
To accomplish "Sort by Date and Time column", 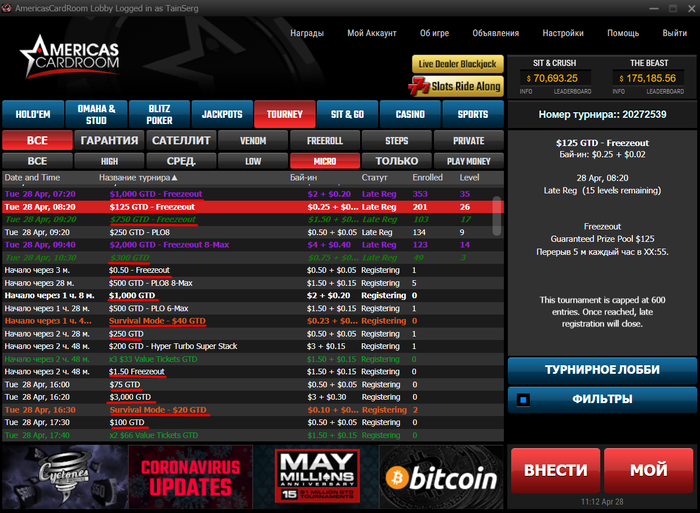I will point(32,178).
